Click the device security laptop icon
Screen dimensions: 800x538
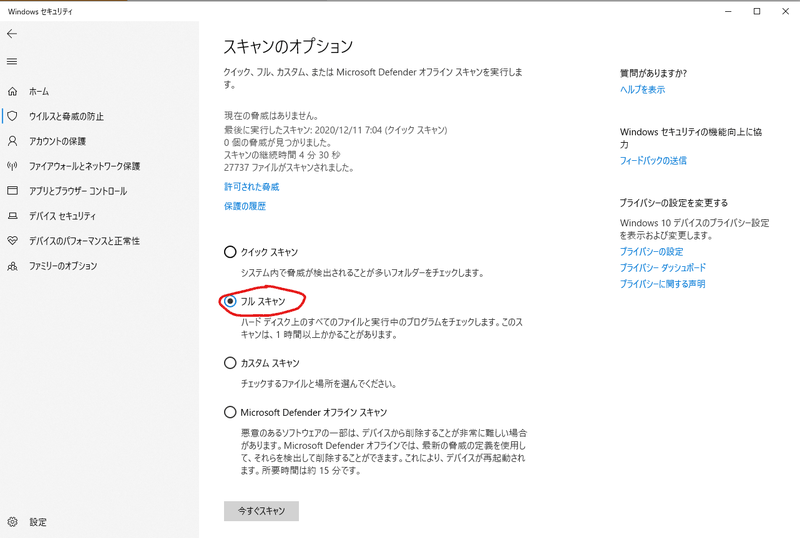point(12,216)
